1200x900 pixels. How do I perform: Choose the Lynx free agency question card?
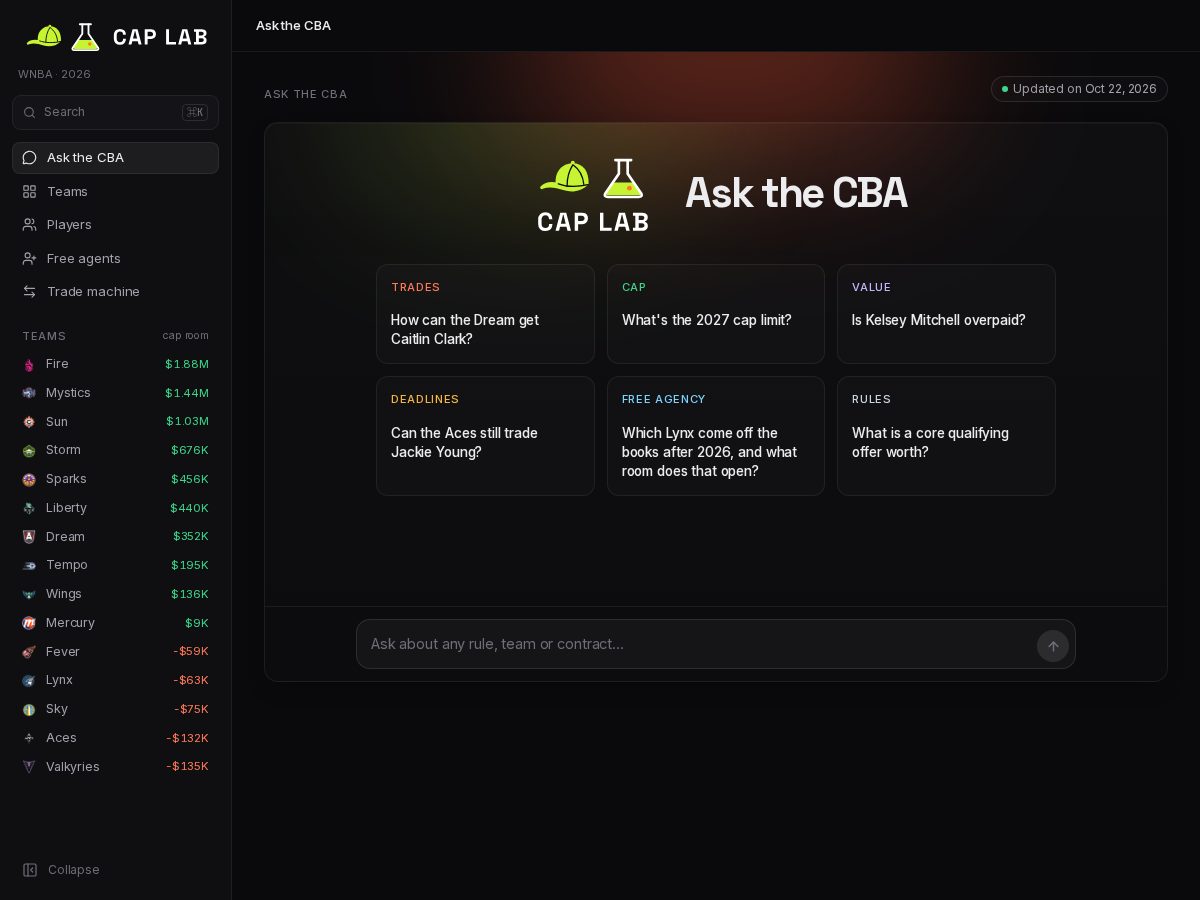(x=716, y=436)
